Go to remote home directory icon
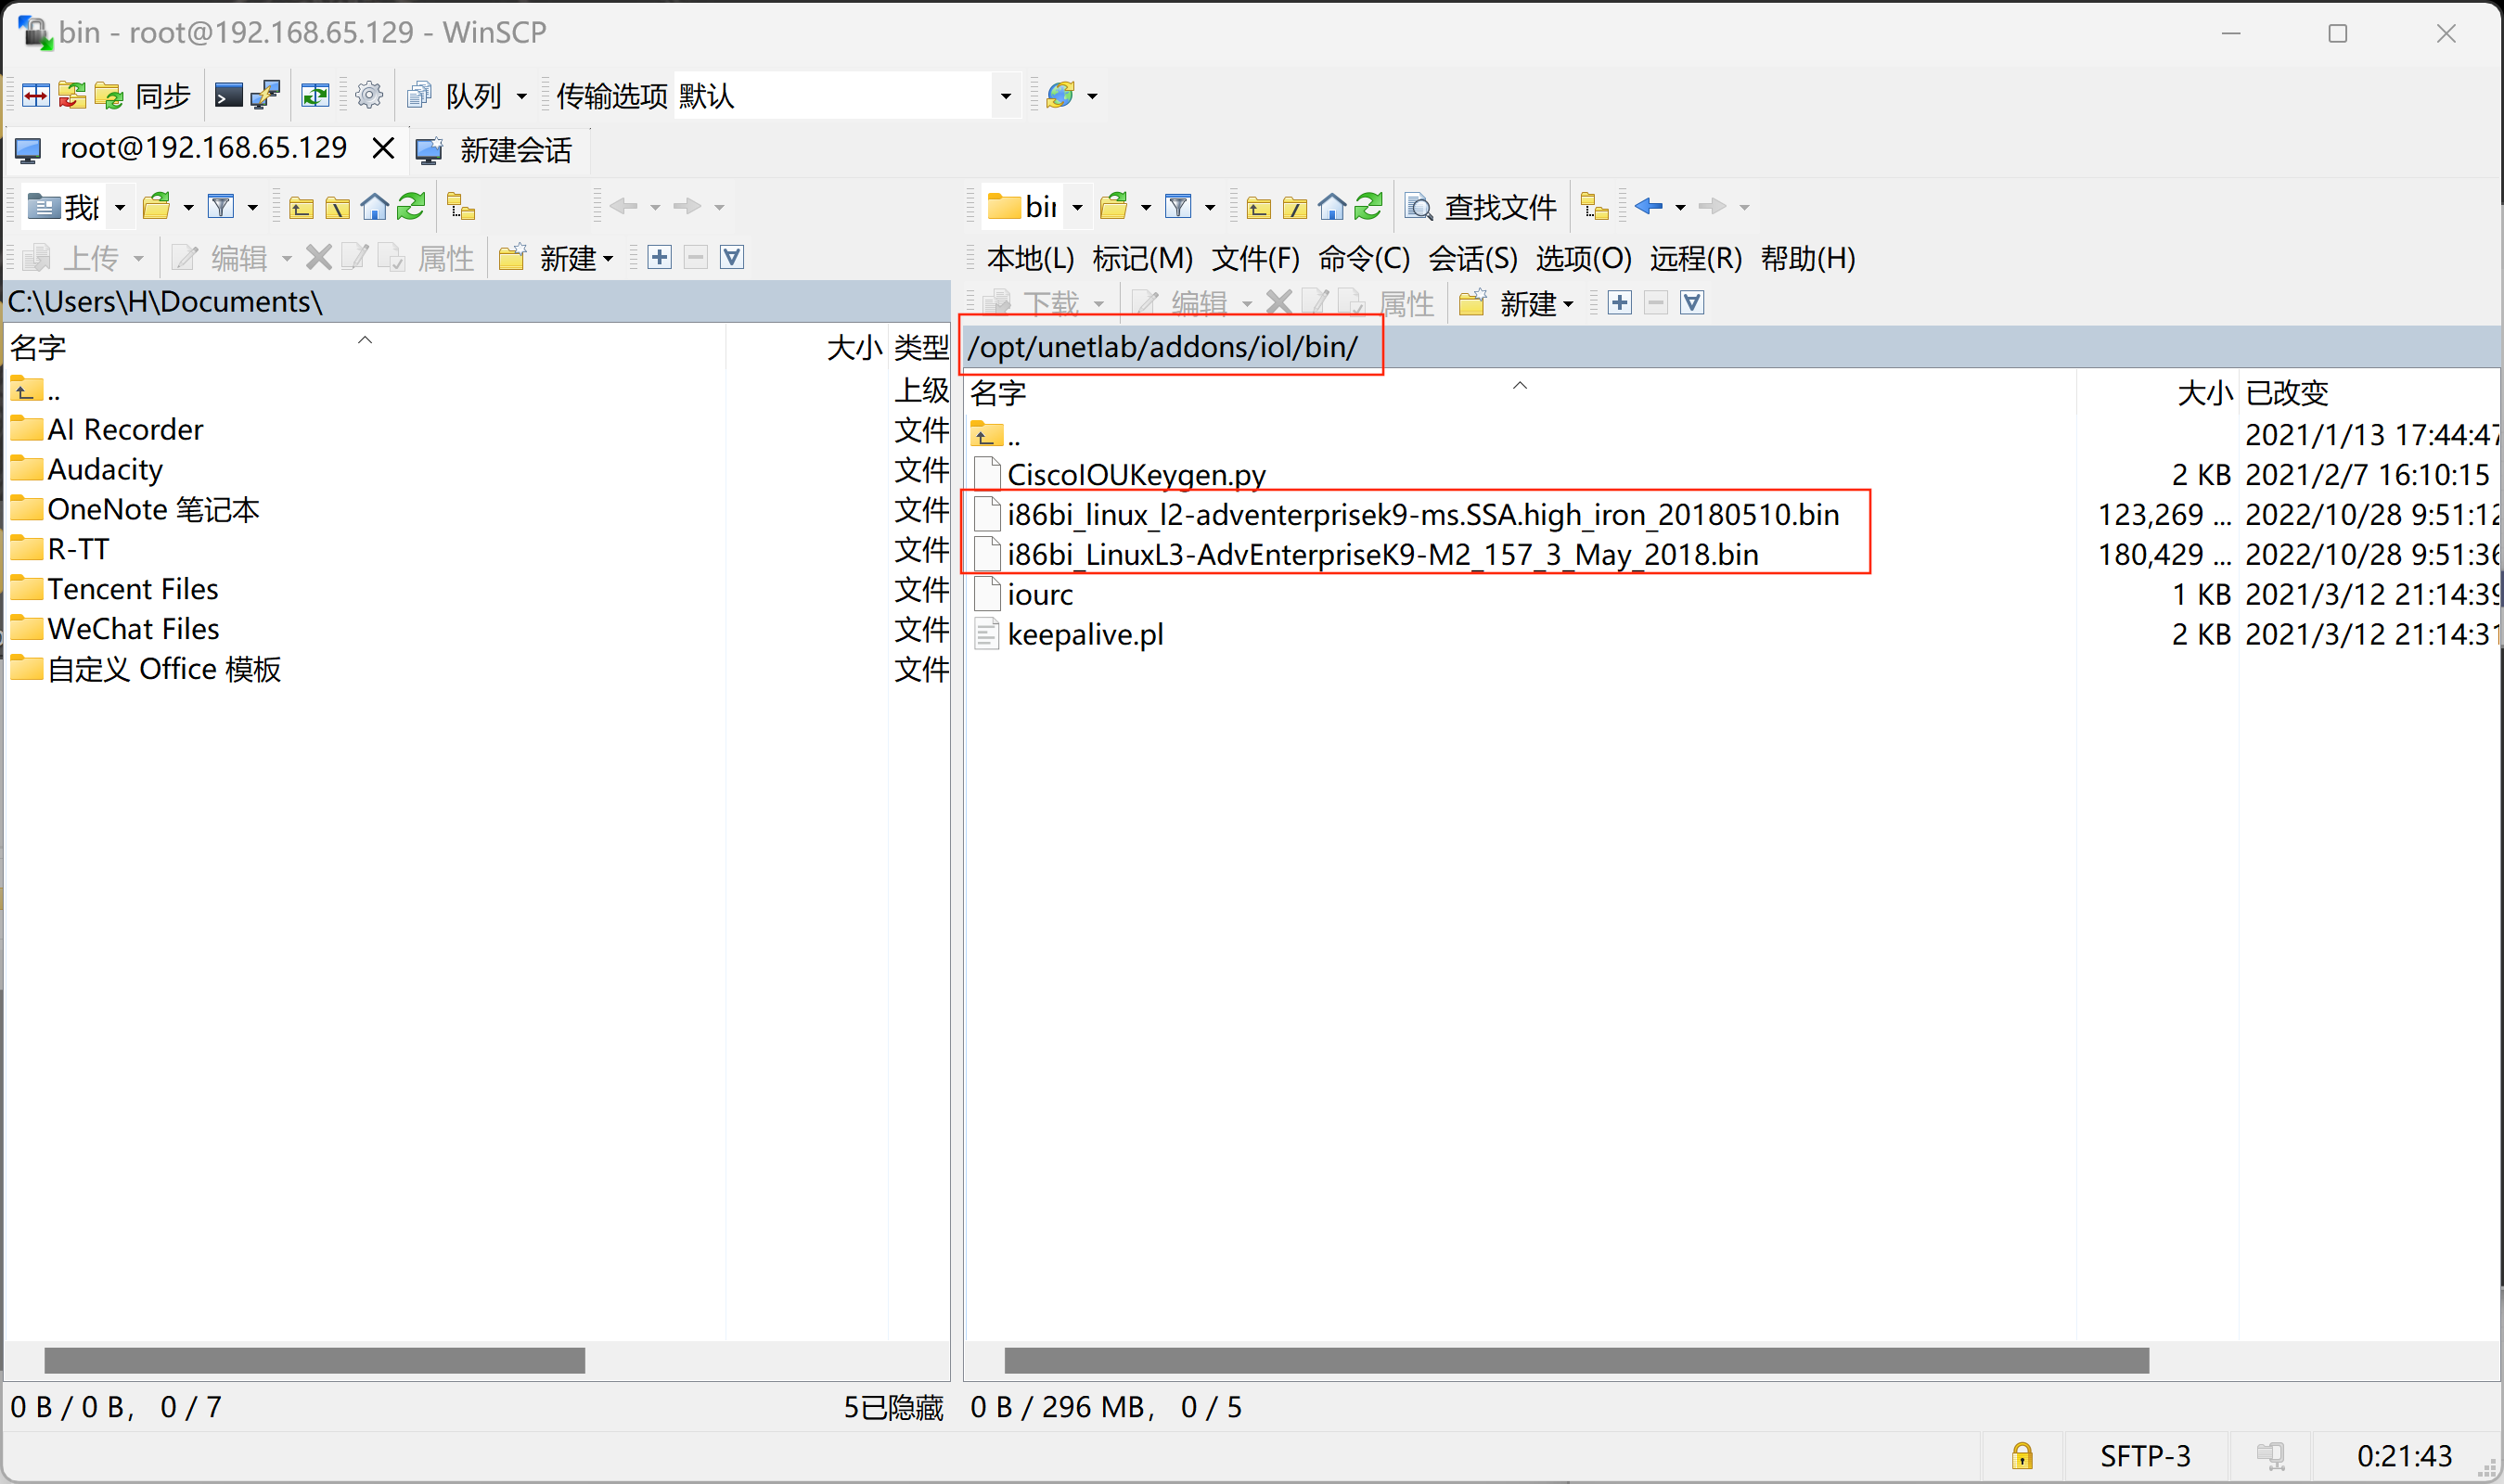 pyautogui.click(x=1332, y=207)
